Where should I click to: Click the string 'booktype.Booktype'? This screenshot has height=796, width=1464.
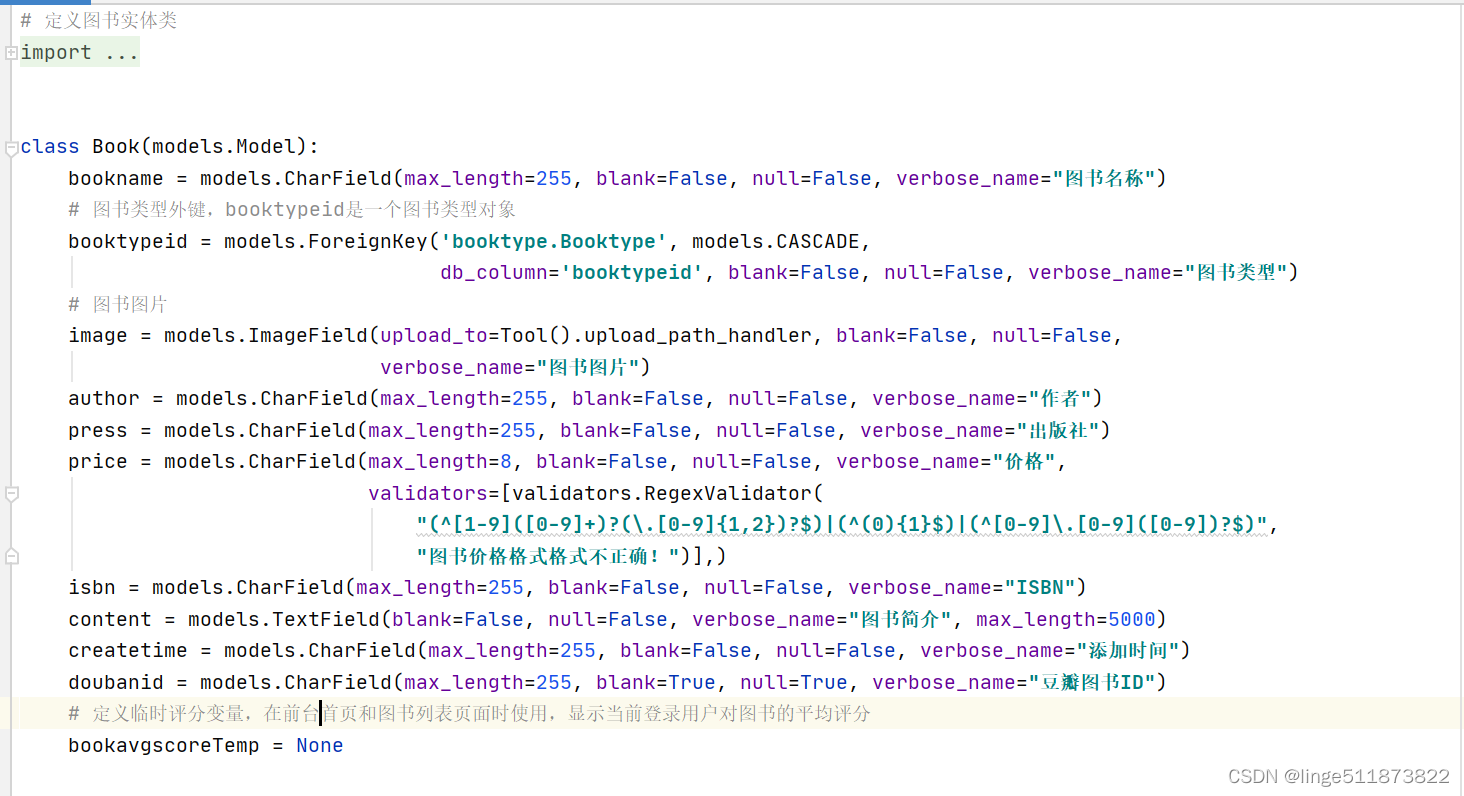(555, 241)
